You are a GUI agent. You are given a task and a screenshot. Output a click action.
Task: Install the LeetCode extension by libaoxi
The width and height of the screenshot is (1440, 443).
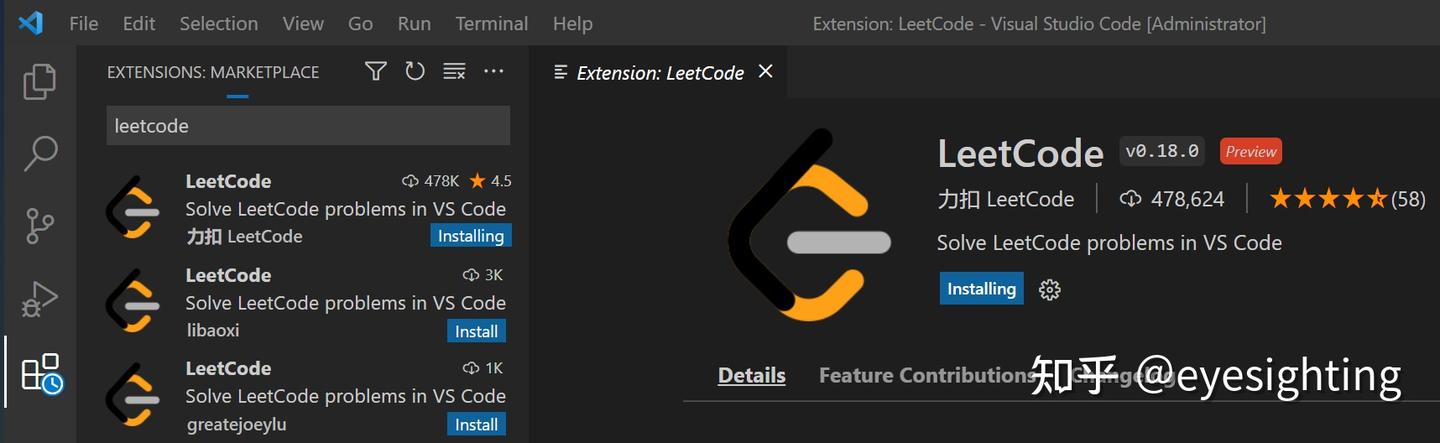pyautogui.click(x=476, y=331)
